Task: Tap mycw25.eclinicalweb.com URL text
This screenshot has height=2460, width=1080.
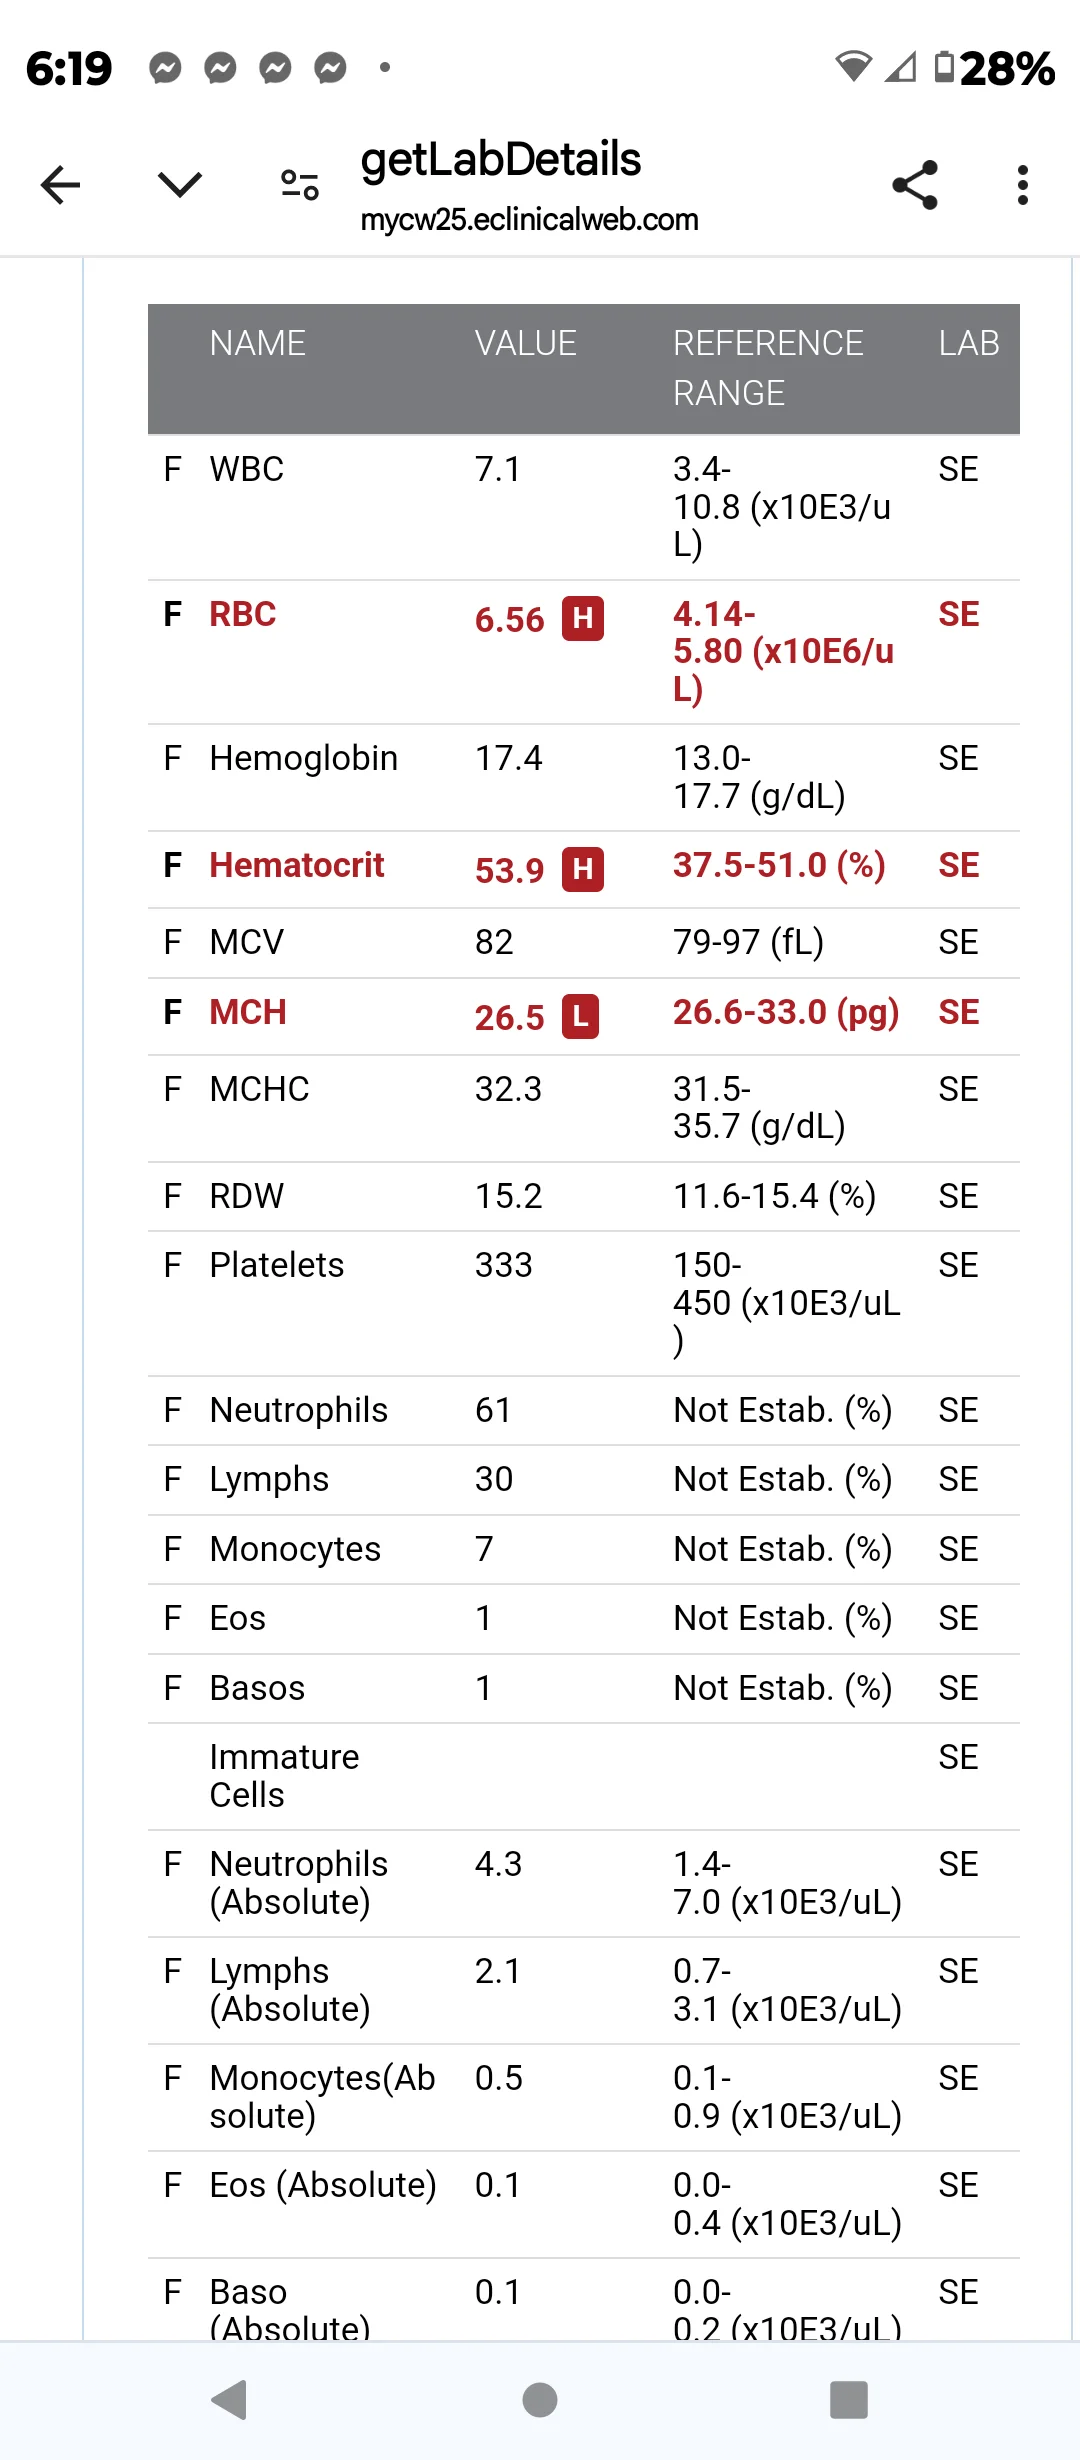Action: [x=529, y=220]
